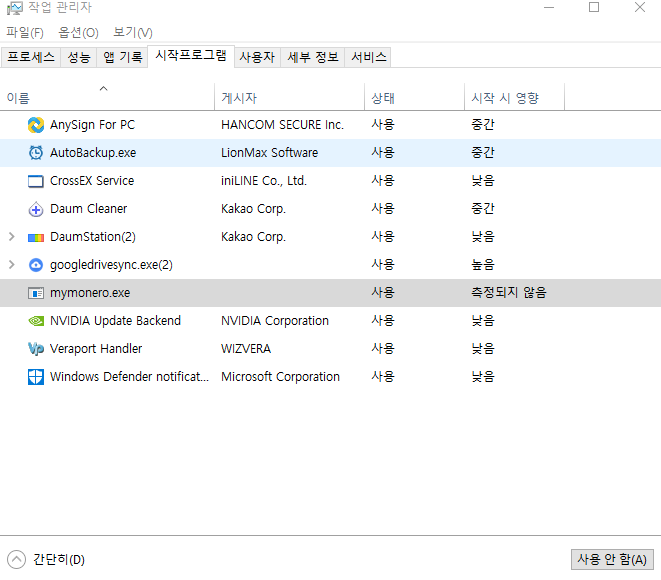Expand the DaumStation(2) group
Image resolution: width=661 pixels, height=580 pixels.
click(12, 237)
